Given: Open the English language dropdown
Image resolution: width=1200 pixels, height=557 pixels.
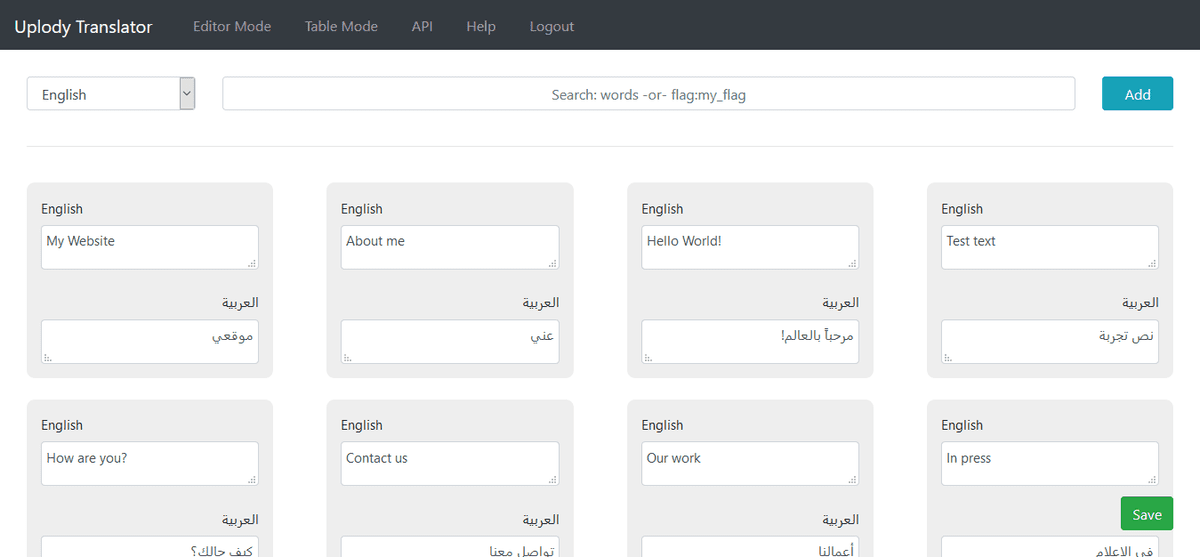Looking at the screenshot, I should 111,94.
